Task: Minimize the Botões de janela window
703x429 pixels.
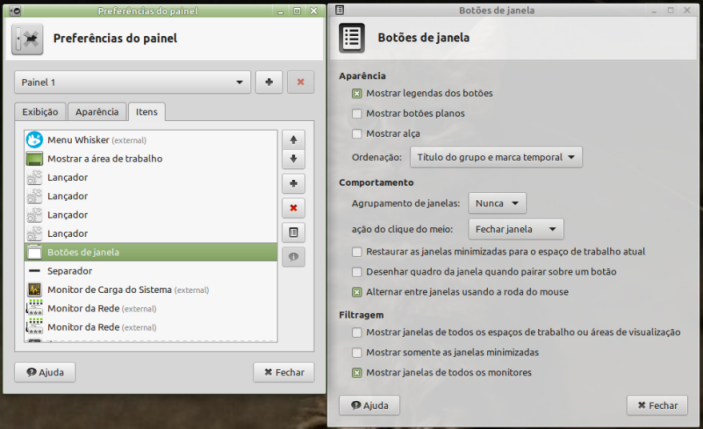Action: [x=654, y=10]
